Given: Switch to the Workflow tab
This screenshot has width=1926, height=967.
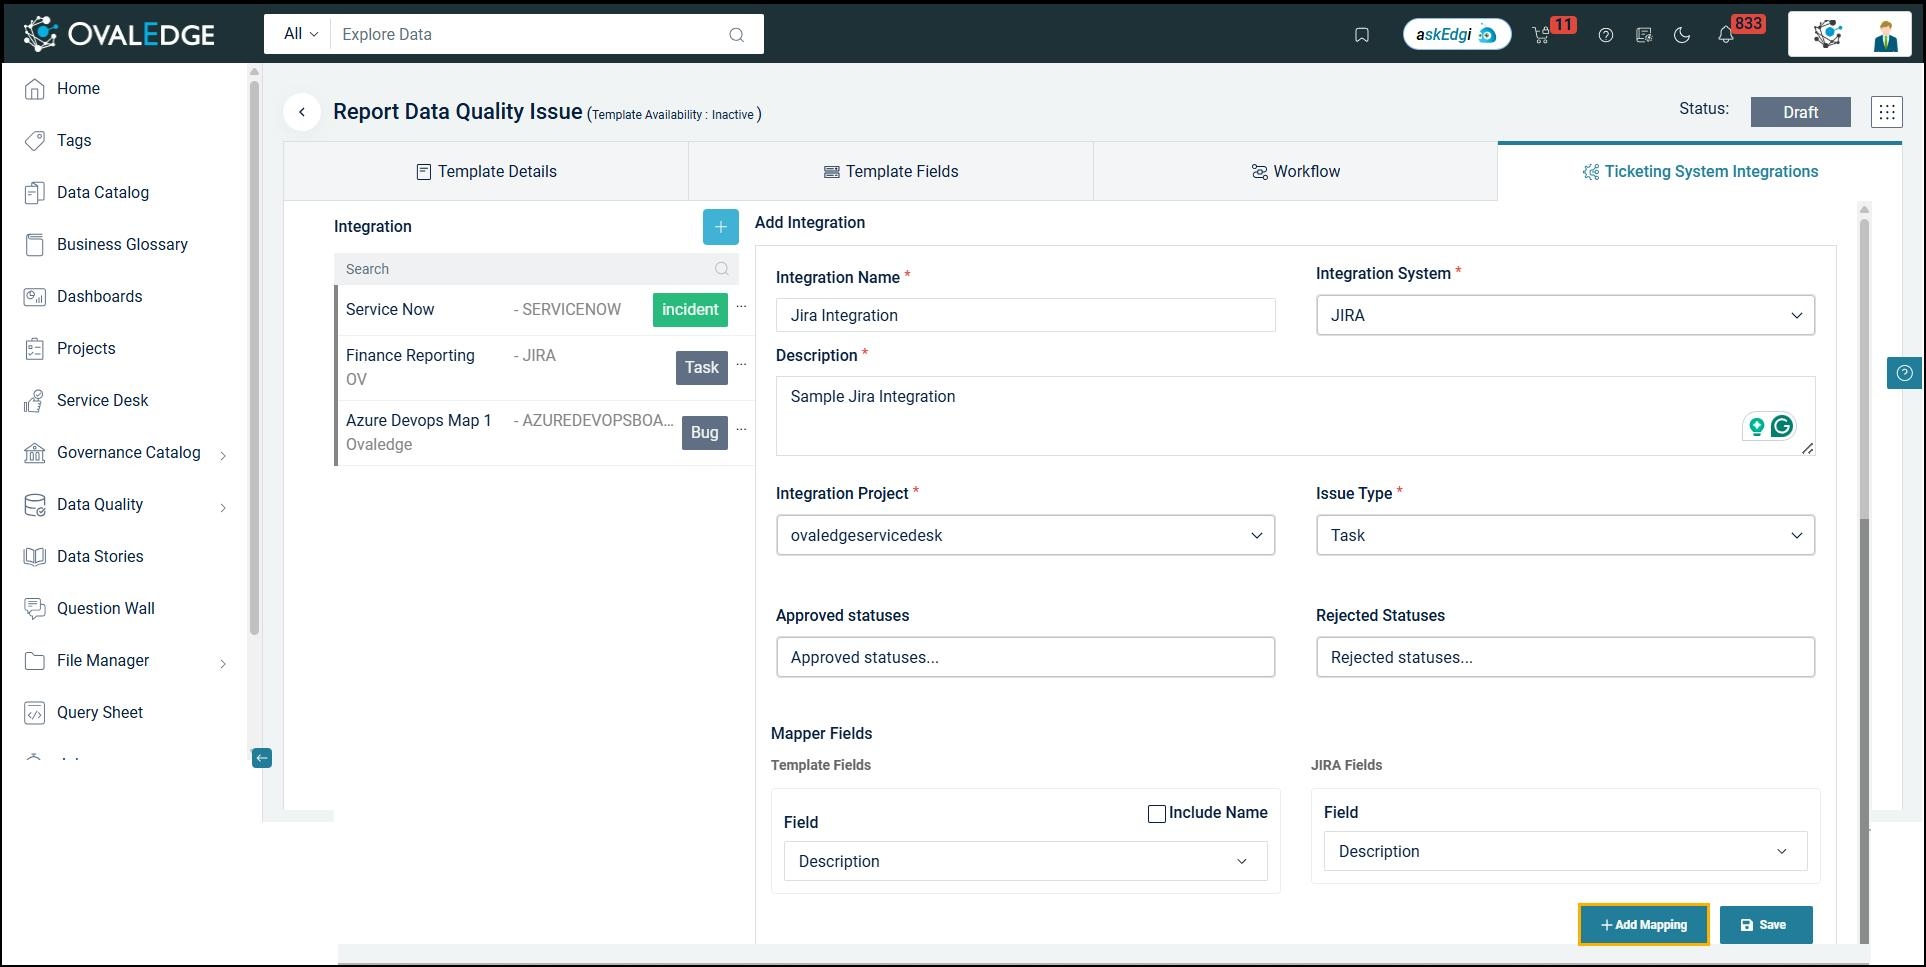Looking at the screenshot, I should 1295,172.
